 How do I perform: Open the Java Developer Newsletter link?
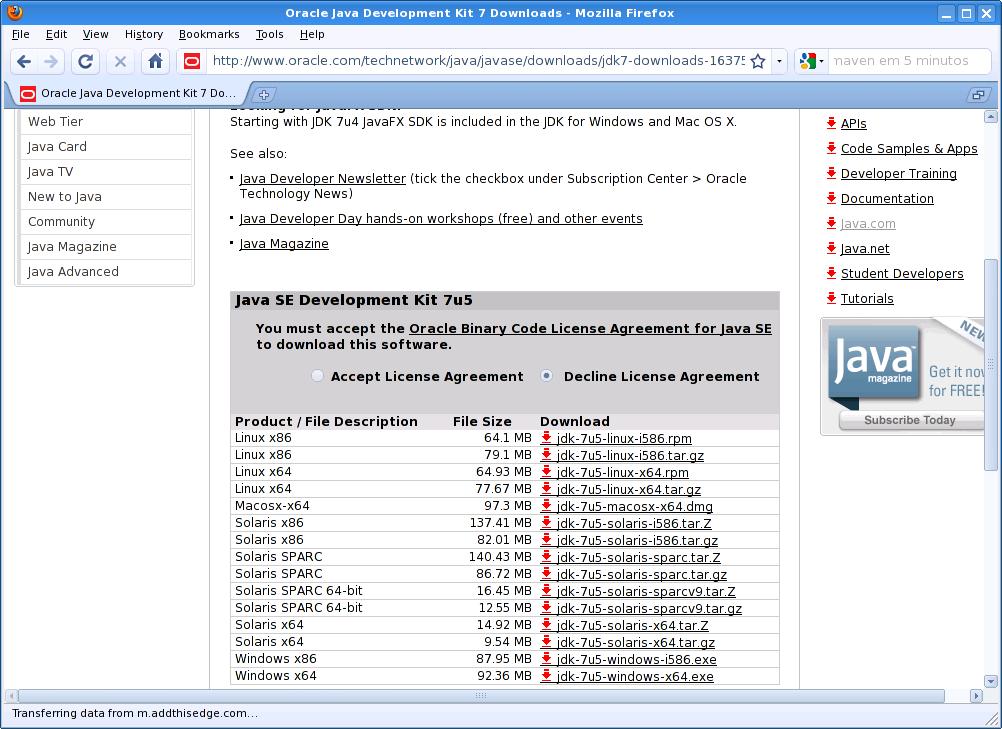pos(323,179)
